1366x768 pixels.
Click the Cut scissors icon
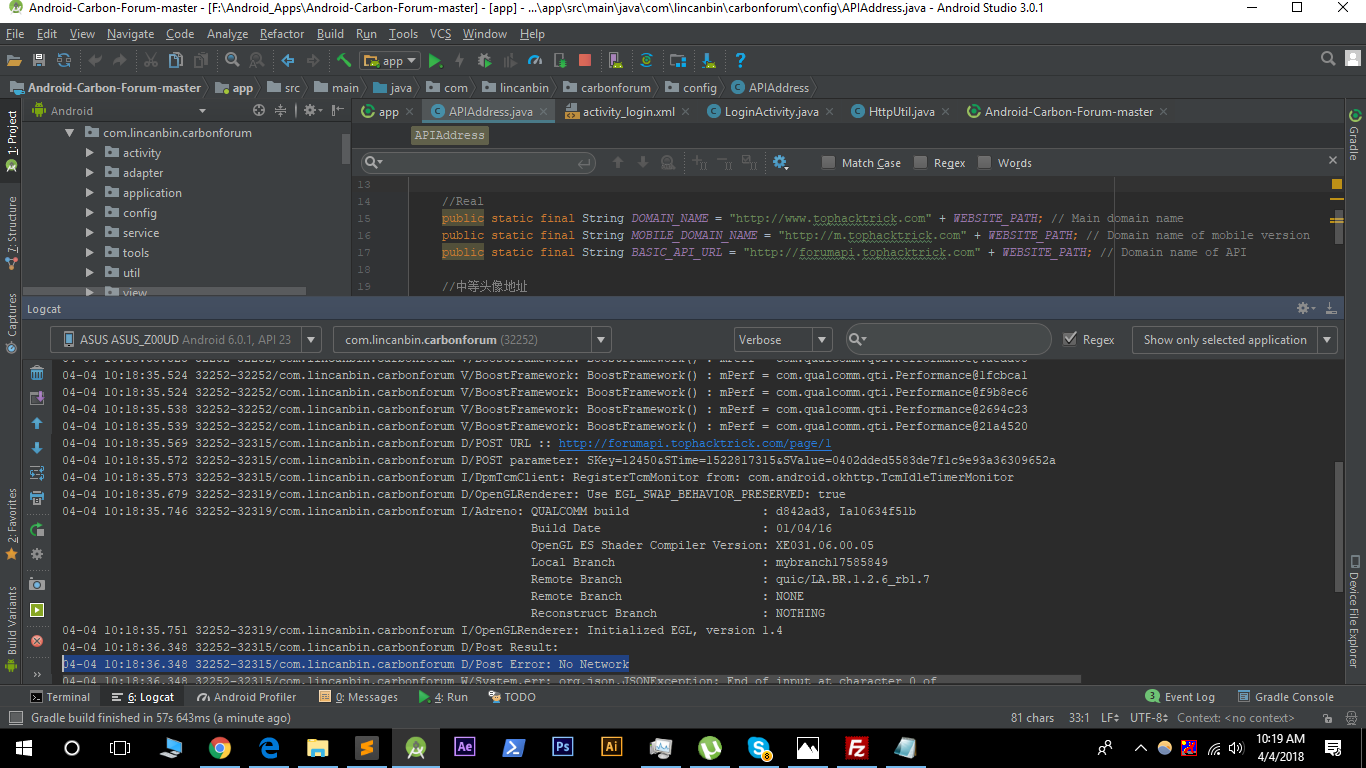150,60
